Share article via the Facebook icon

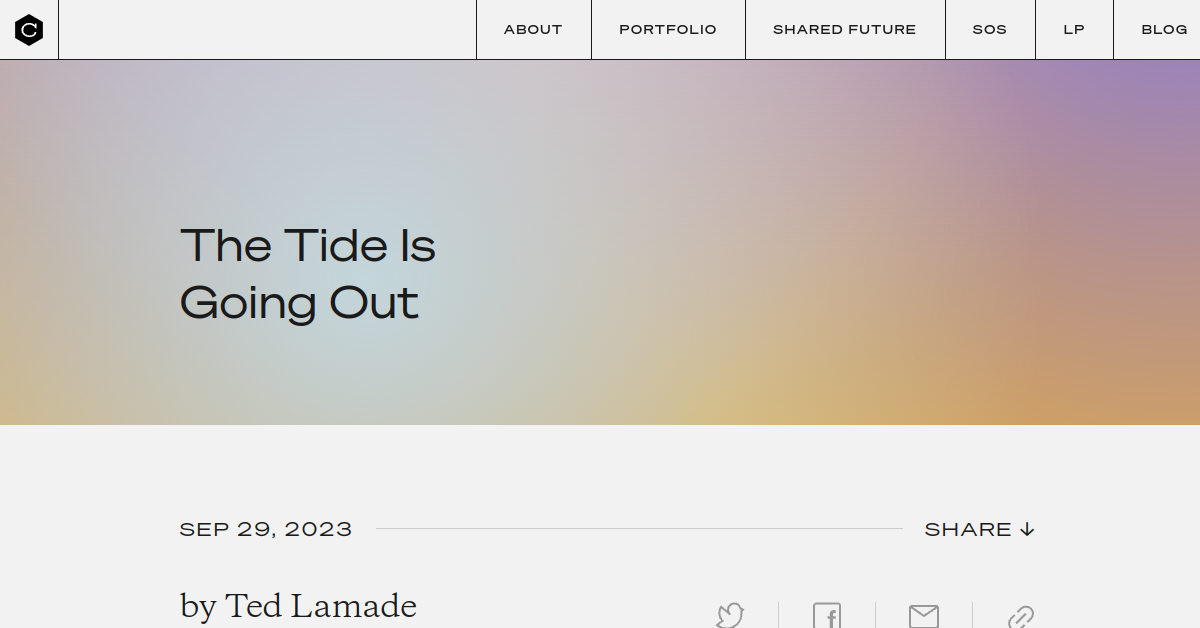(827, 615)
